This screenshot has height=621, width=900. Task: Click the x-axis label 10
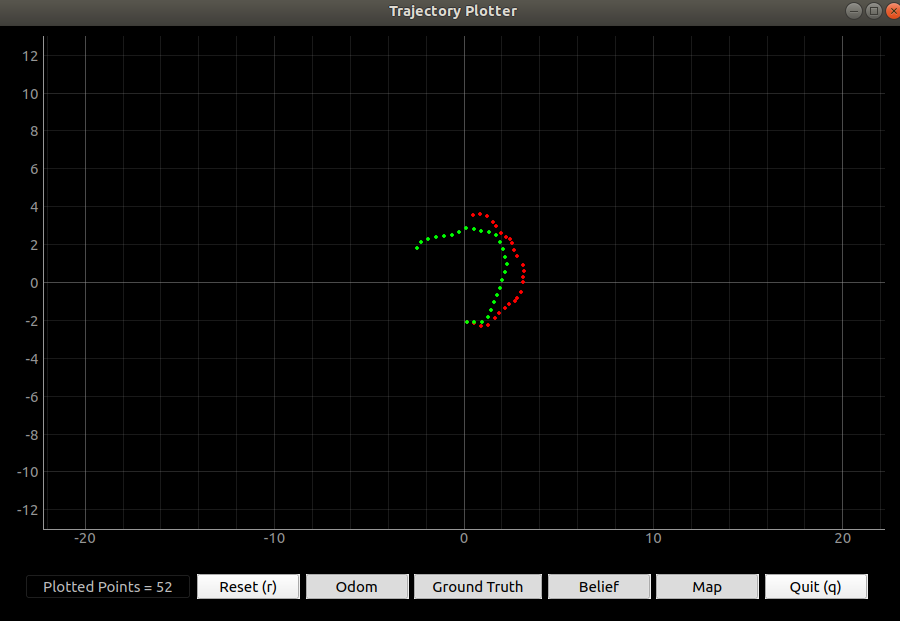653,538
